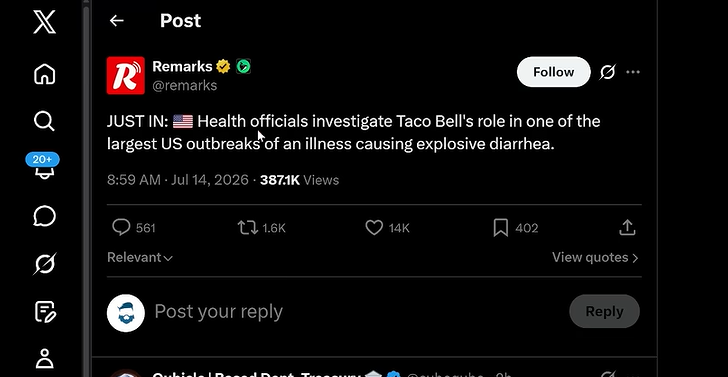Image resolution: width=728 pixels, height=377 pixels.
Task: Open the three-dot more options menu
Action: pyautogui.click(x=633, y=72)
